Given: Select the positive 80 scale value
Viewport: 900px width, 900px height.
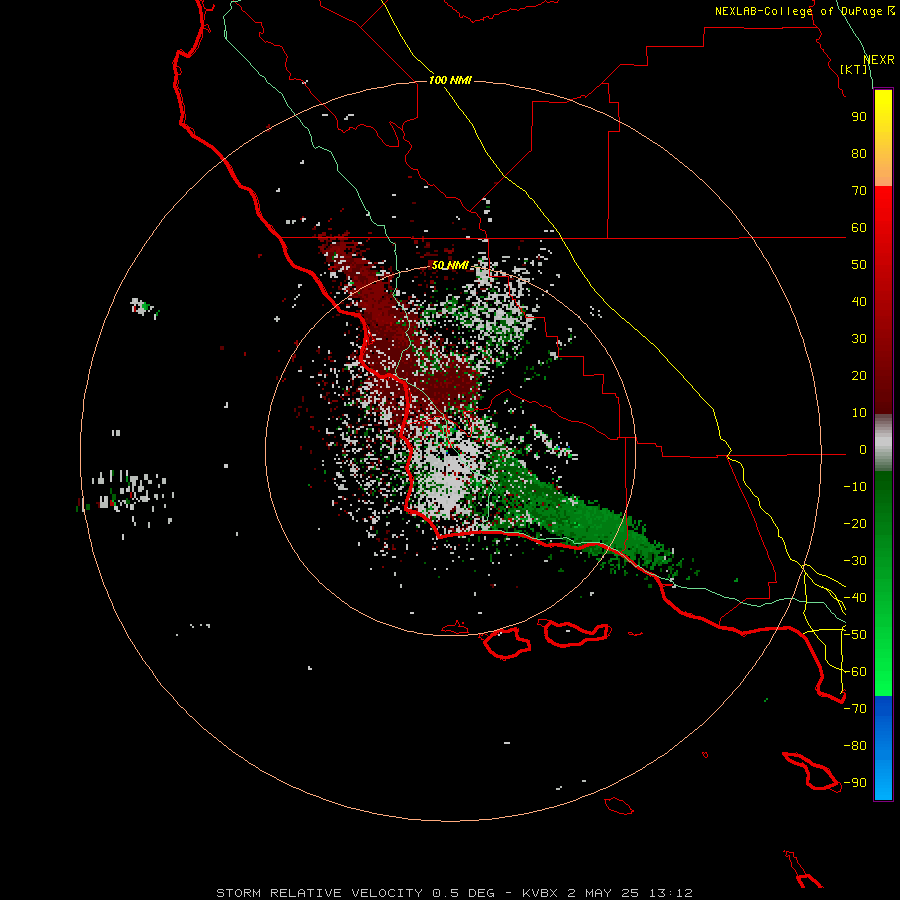Looking at the screenshot, I should coord(859,153).
